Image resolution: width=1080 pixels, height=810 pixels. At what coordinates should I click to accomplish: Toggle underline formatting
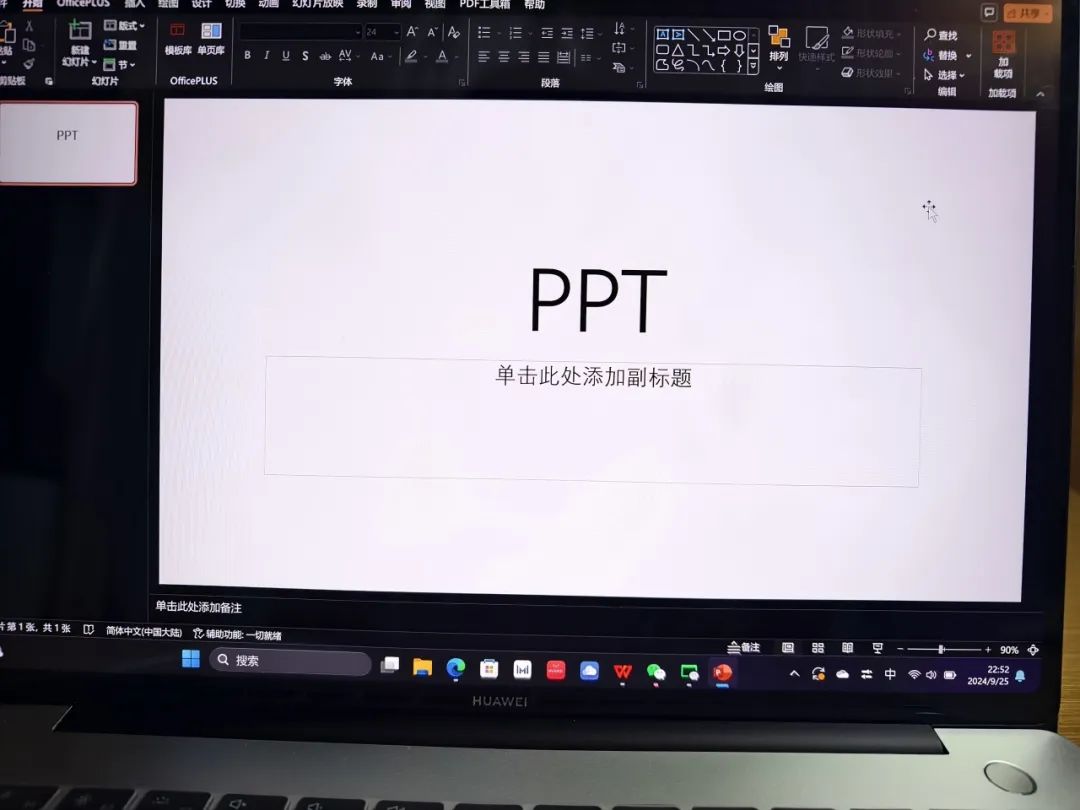(x=286, y=55)
